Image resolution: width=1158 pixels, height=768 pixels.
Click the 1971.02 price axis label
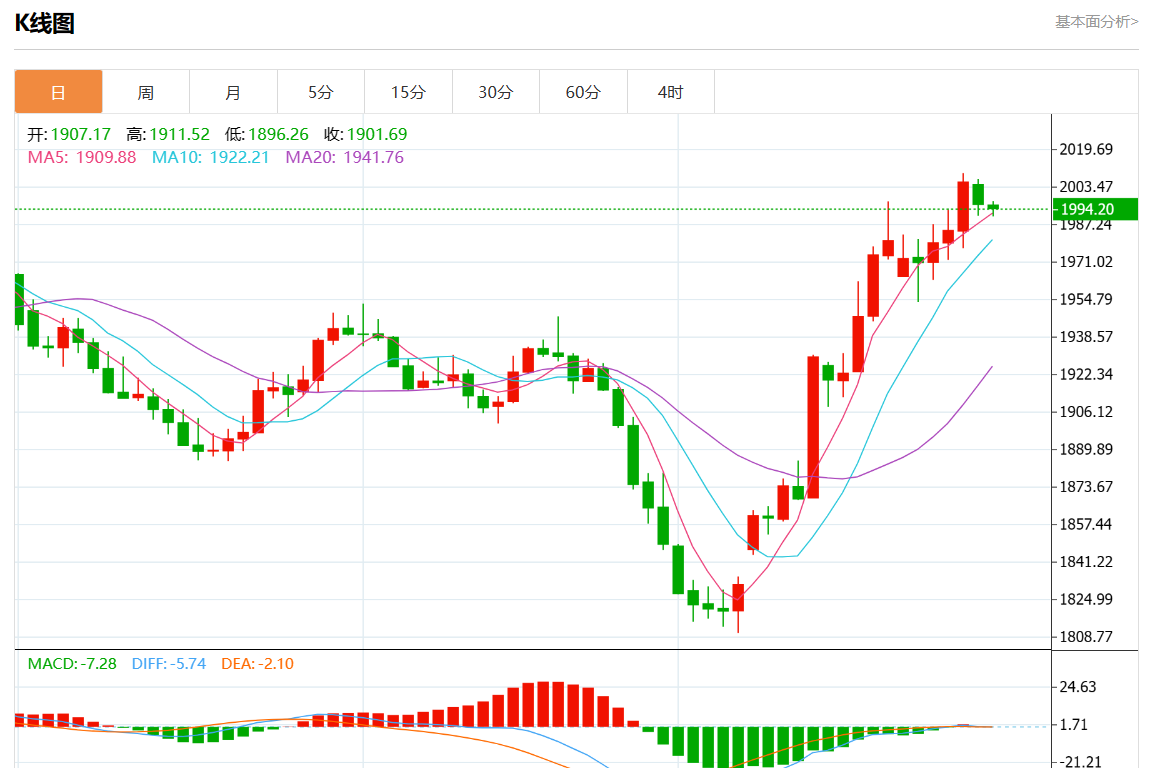point(1086,262)
